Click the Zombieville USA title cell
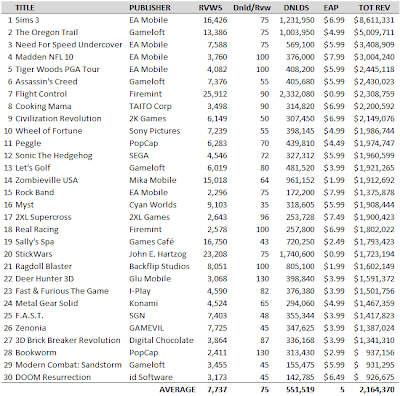400x396 pixels. point(47,180)
